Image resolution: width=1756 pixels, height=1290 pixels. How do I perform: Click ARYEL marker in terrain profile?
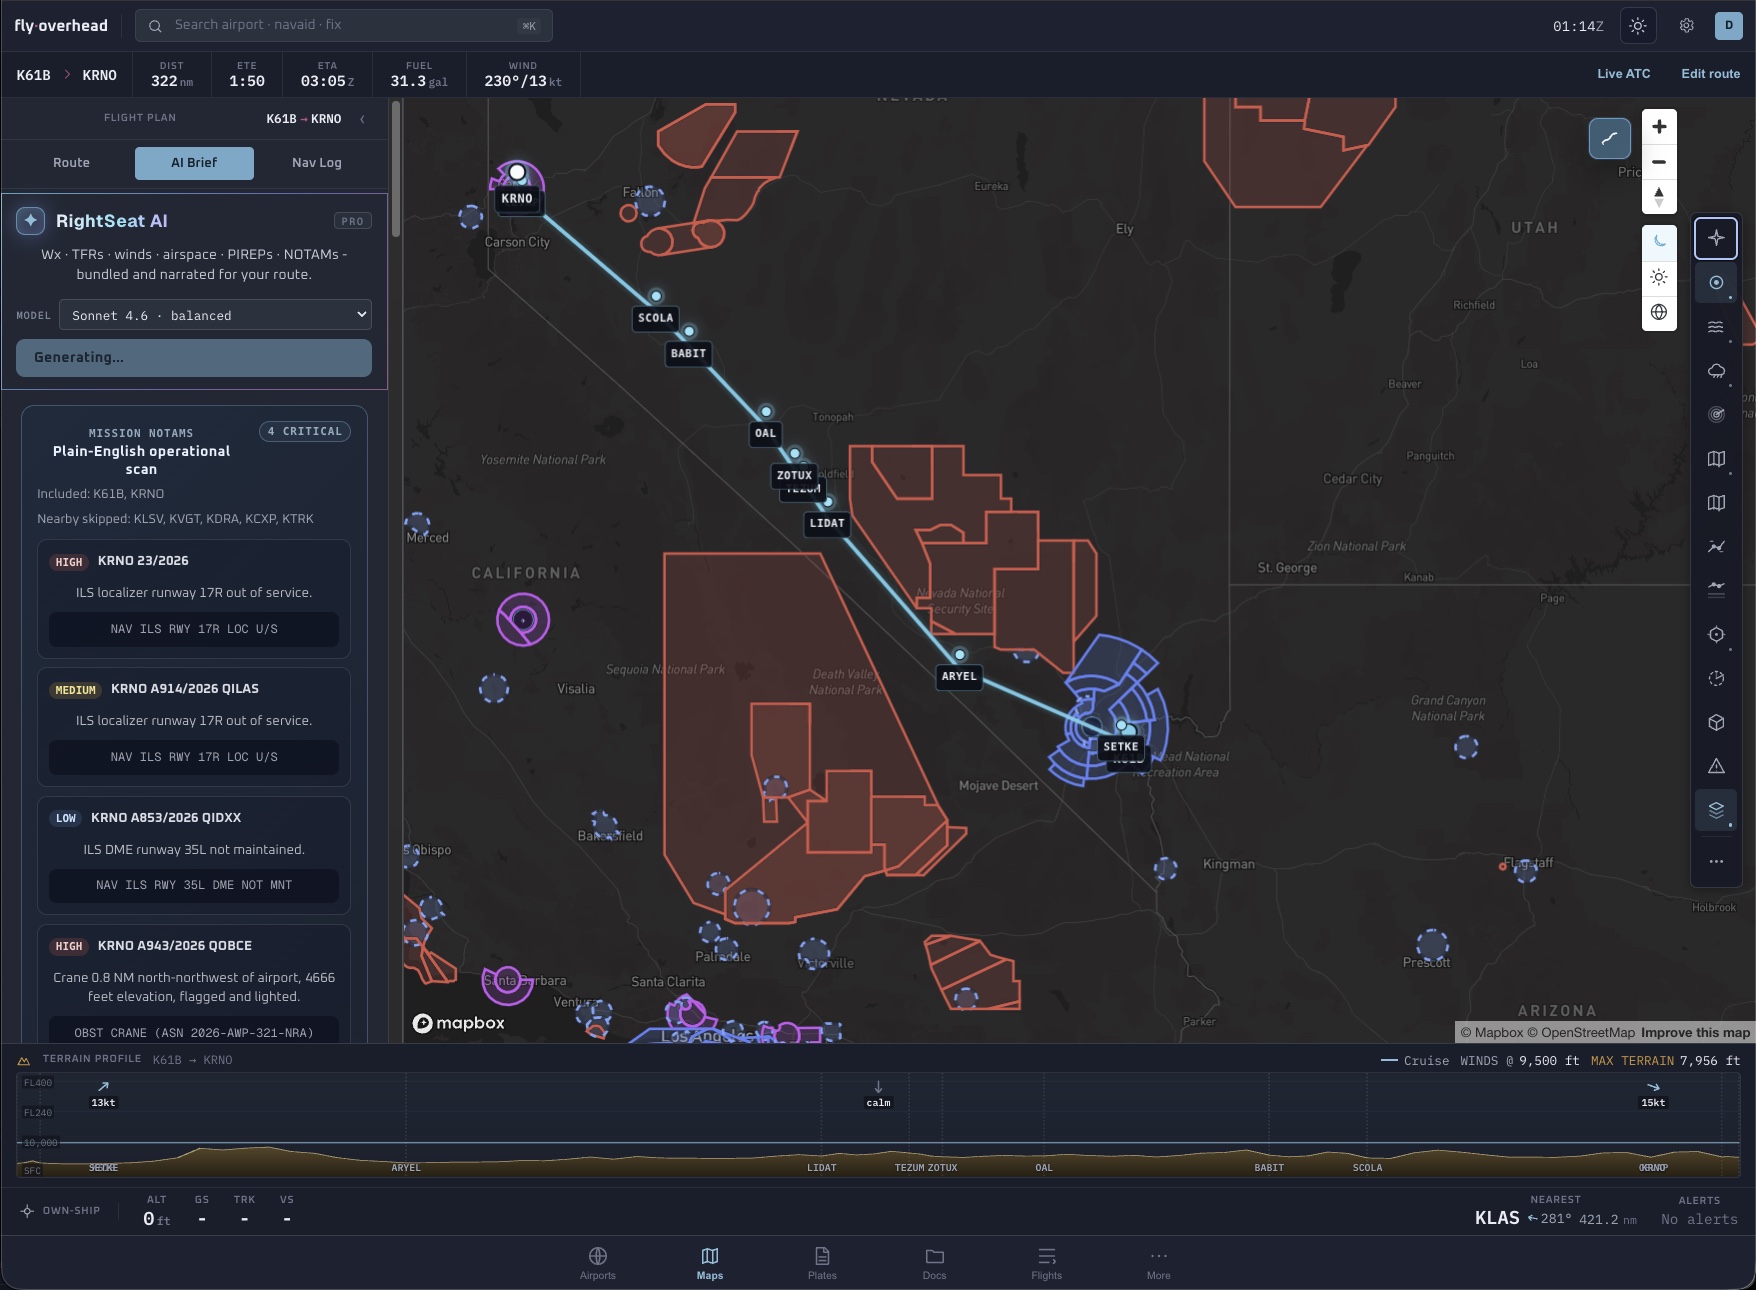406,1168
